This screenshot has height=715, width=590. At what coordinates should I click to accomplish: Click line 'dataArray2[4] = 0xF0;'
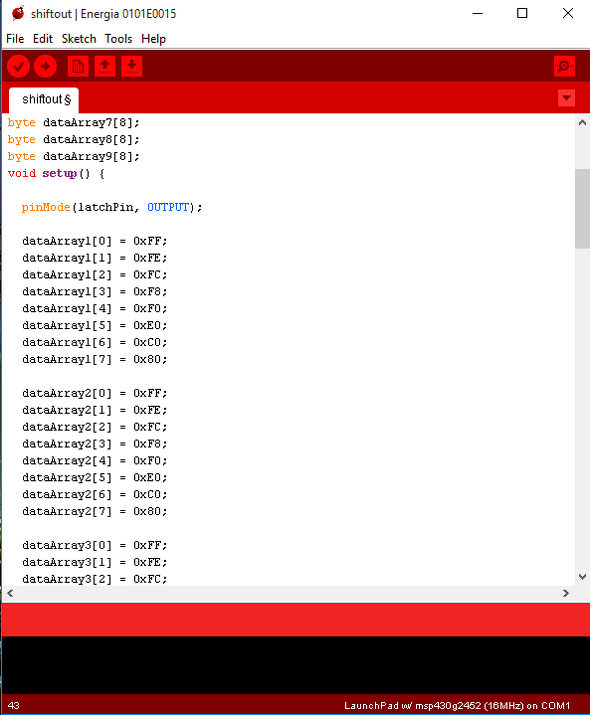[95, 461]
